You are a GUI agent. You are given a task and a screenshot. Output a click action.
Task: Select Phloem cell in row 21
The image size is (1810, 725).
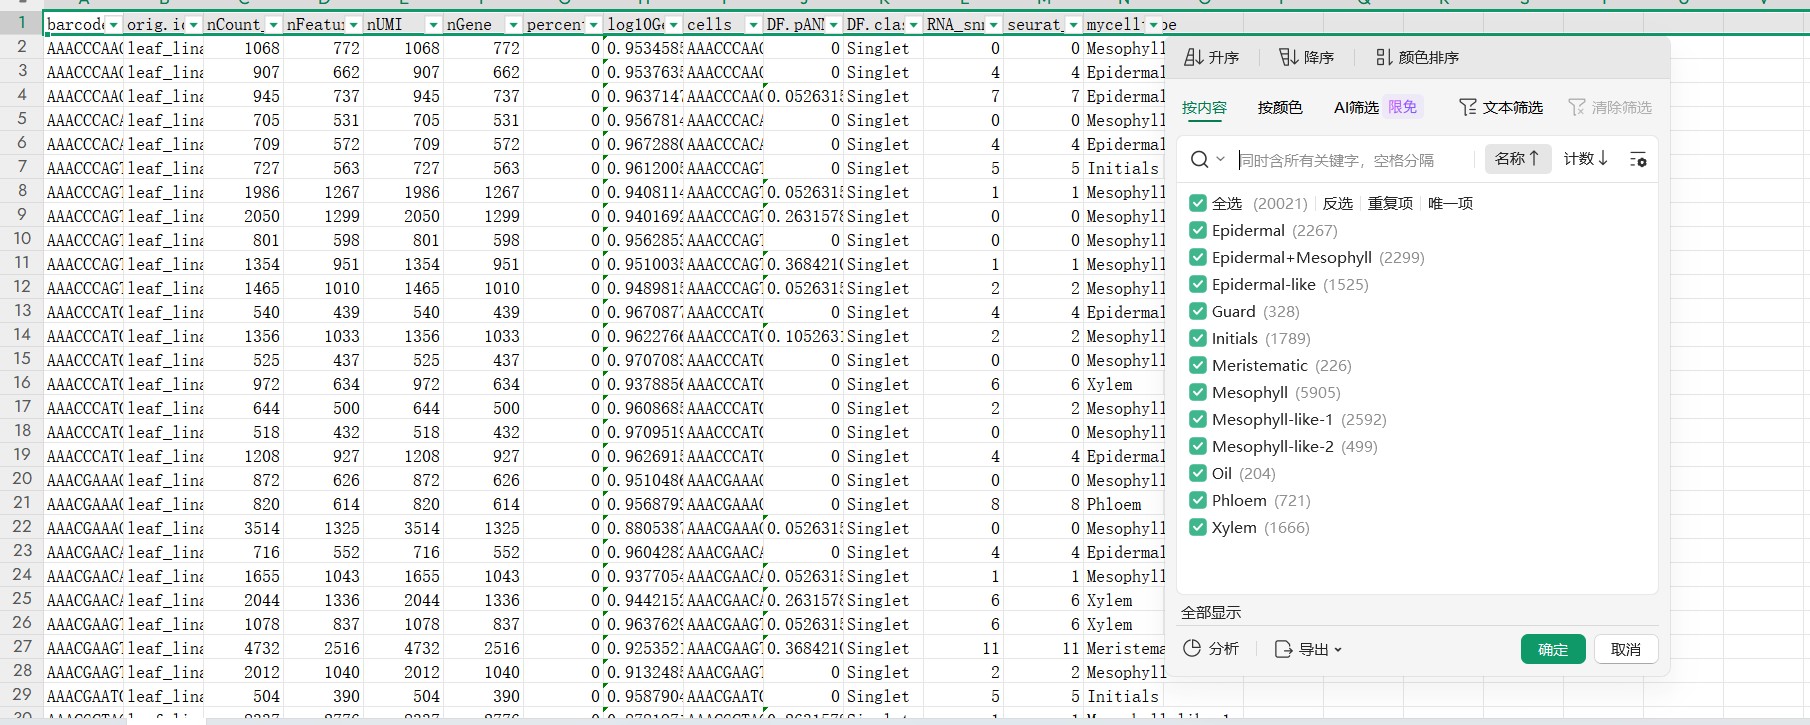click(x=1124, y=504)
